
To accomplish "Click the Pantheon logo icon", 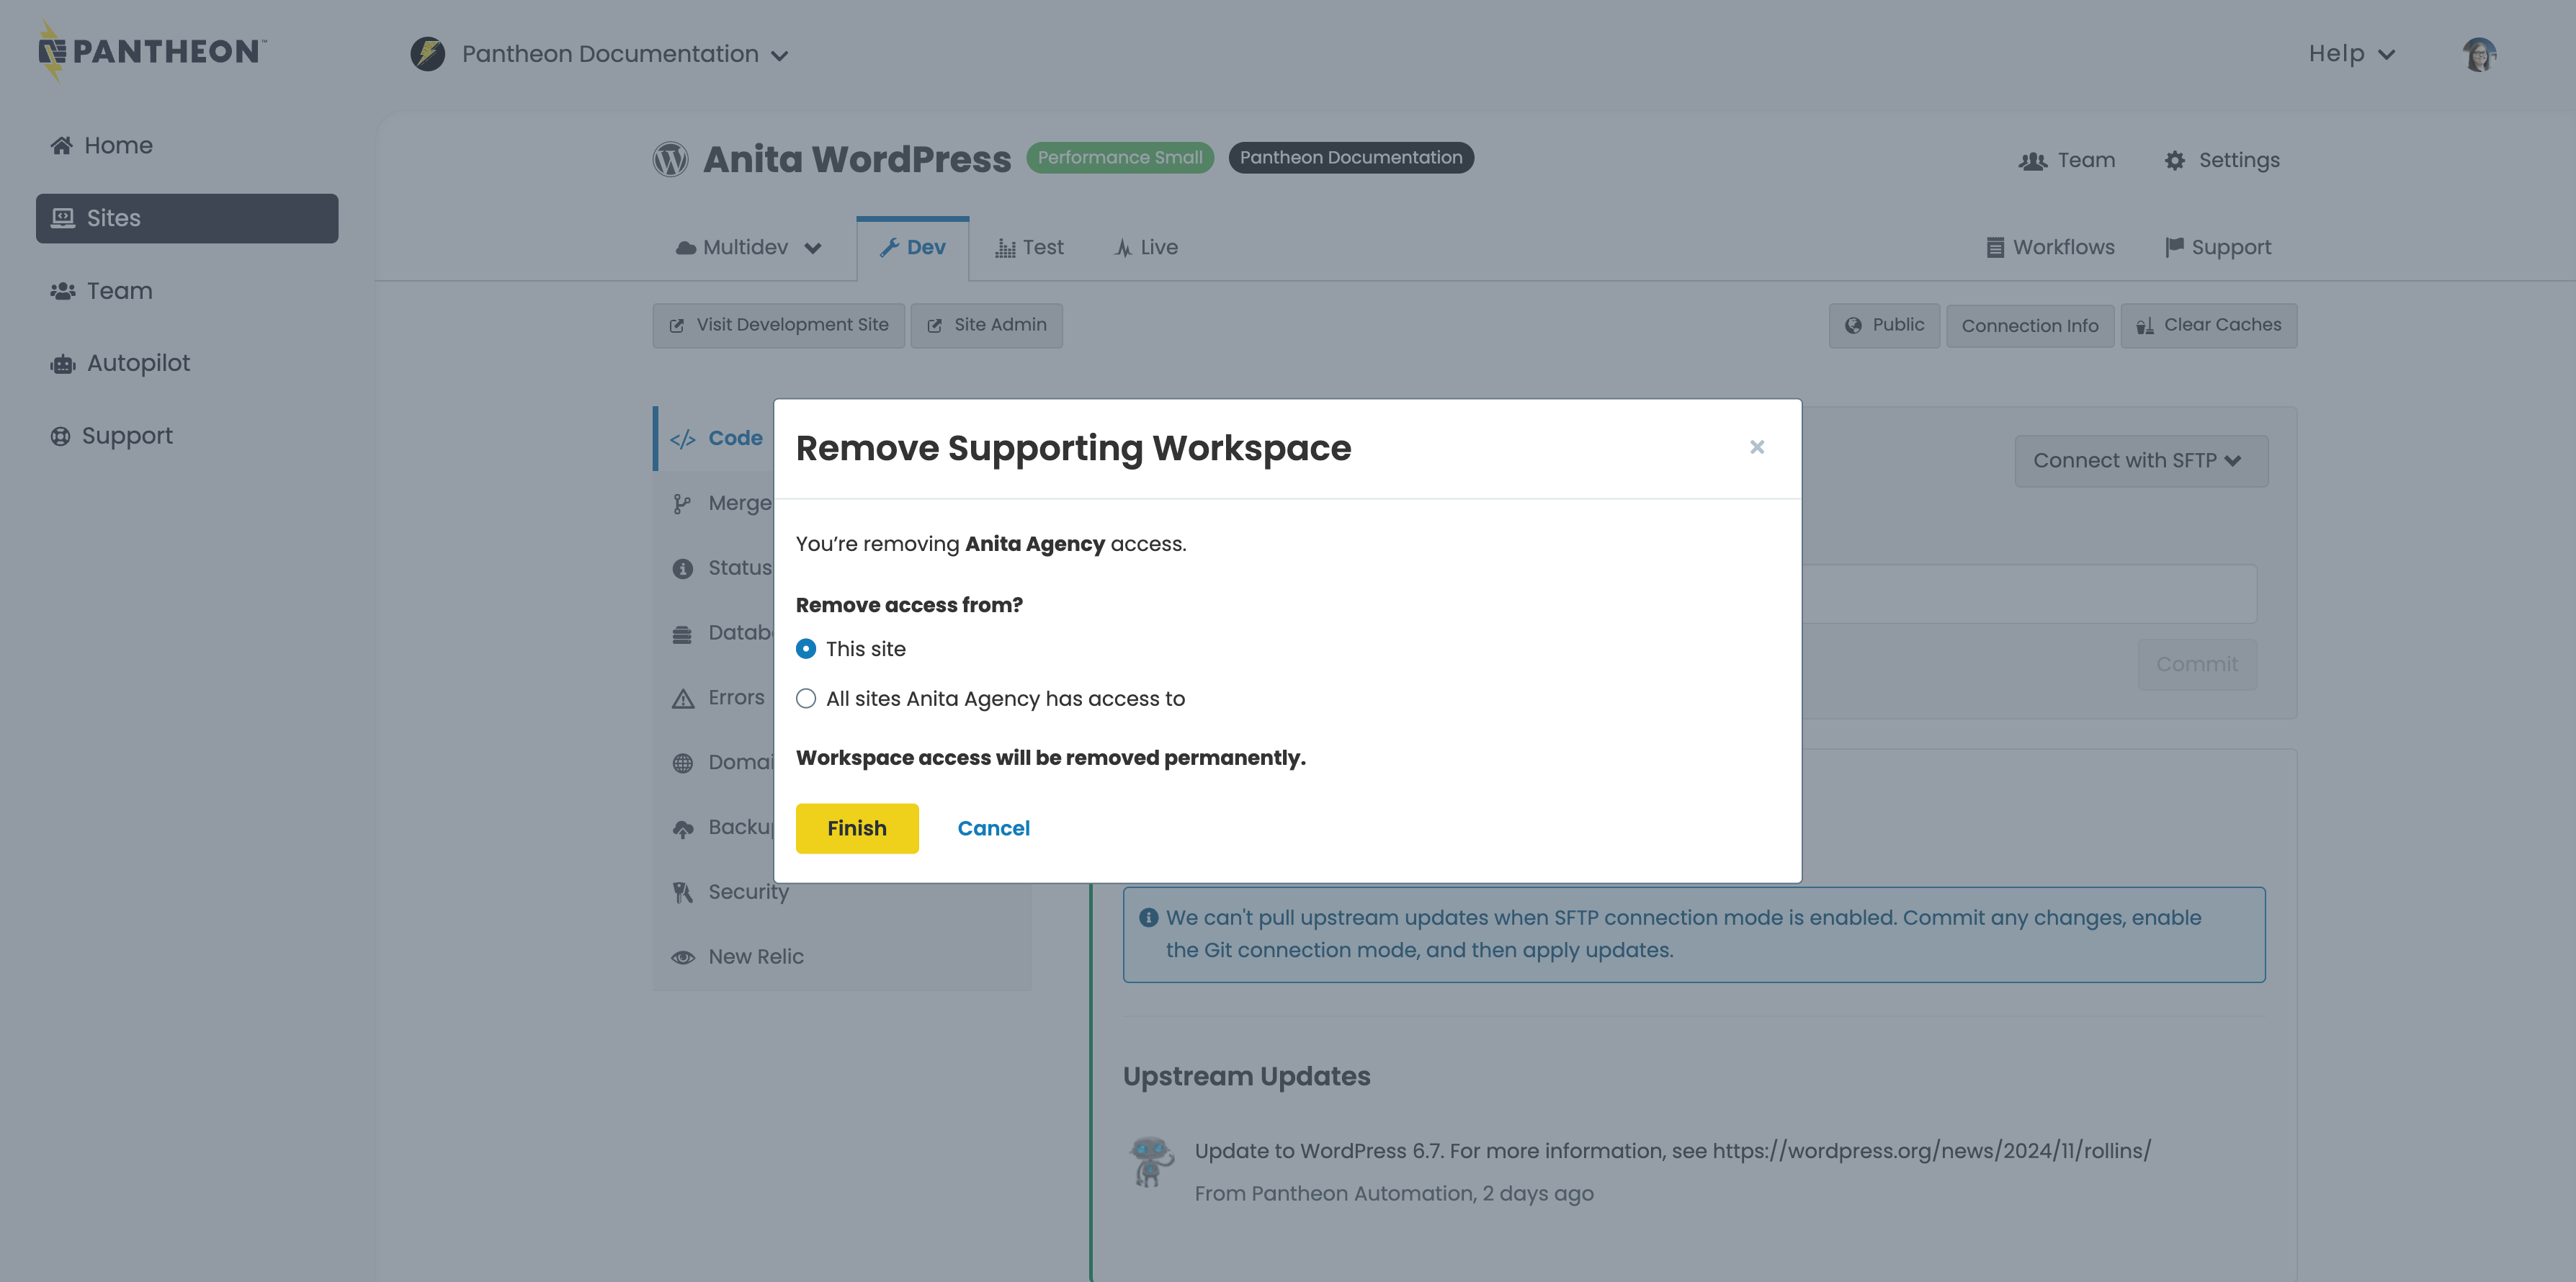I will [52, 51].
